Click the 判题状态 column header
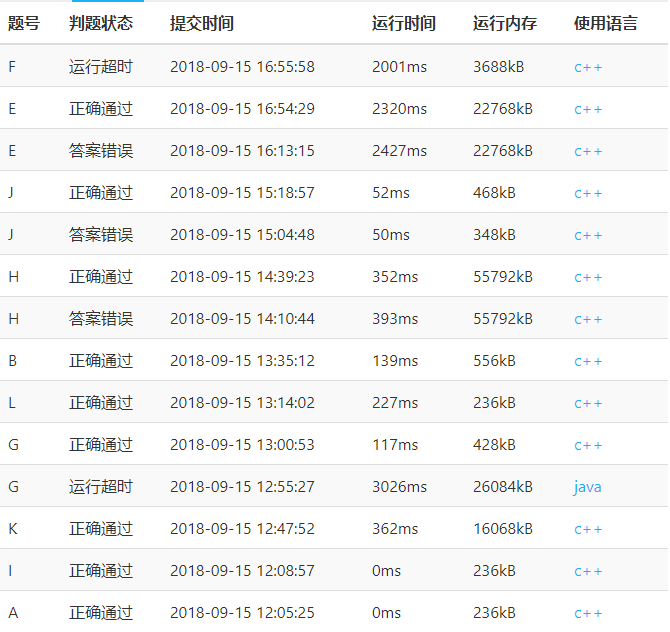The height and width of the screenshot is (632, 670). tap(101, 23)
